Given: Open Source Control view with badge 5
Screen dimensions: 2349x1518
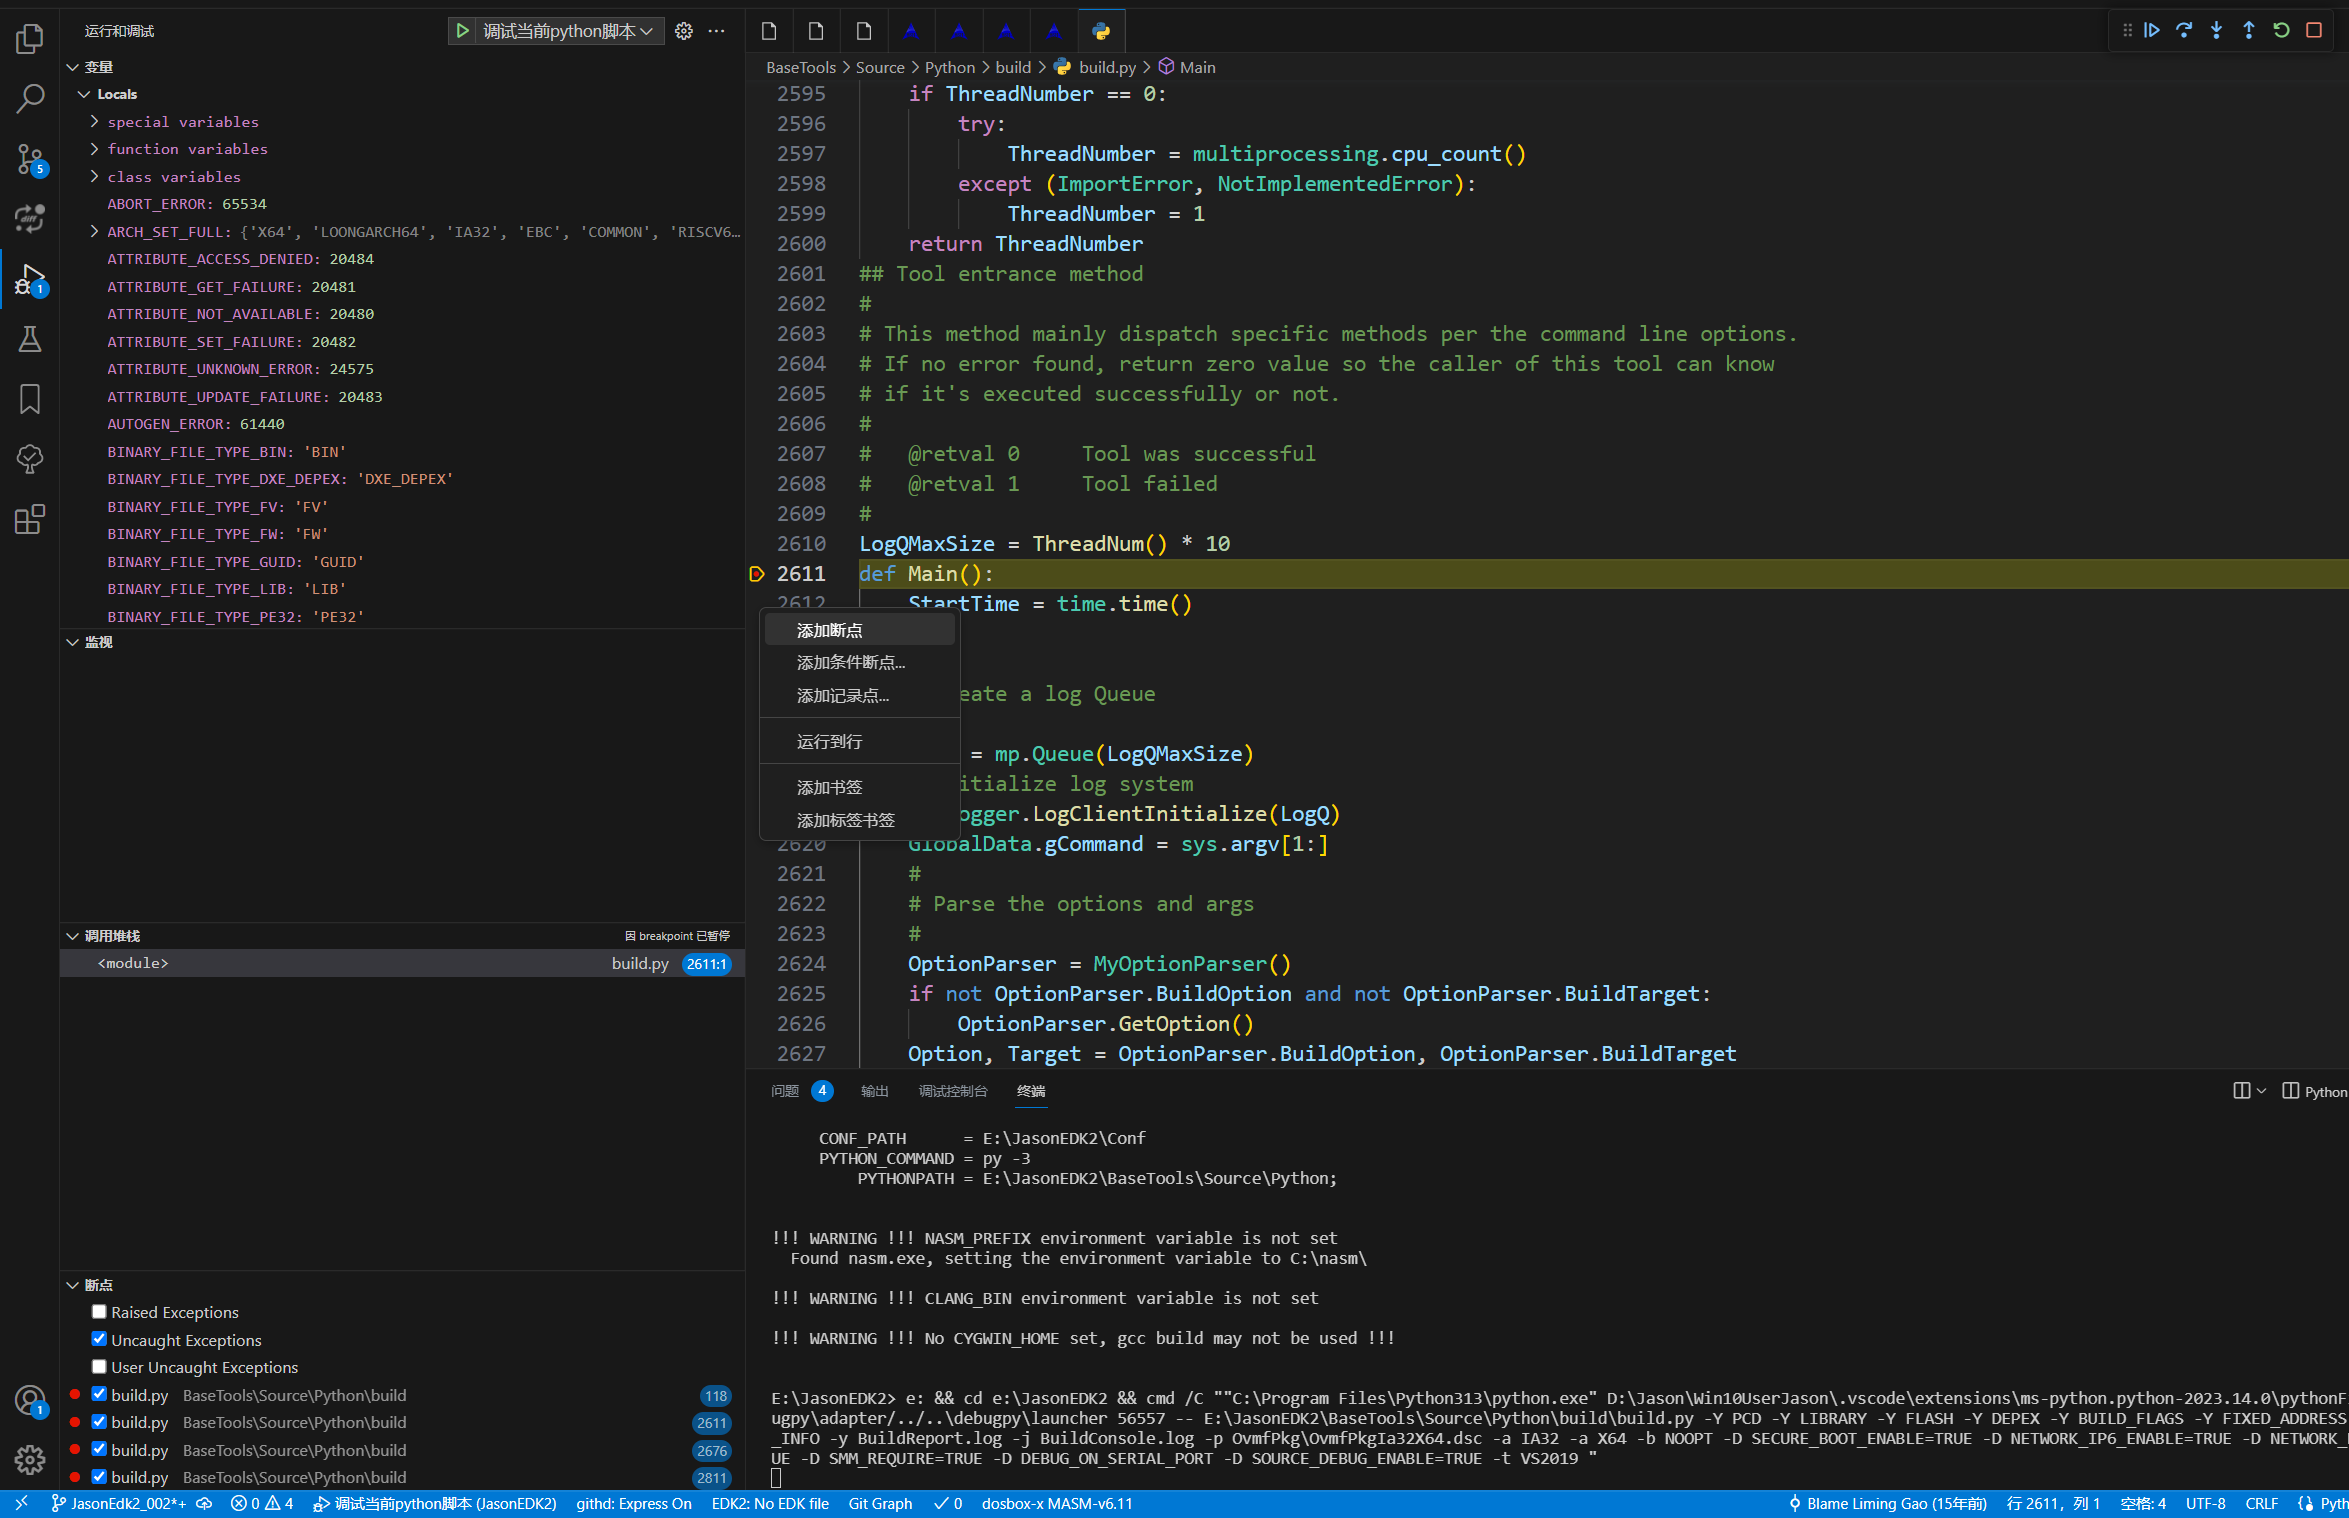Looking at the screenshot, I should click(30, 159).
